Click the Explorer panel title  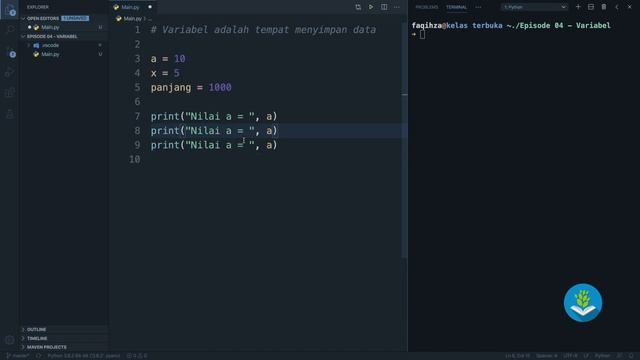click(x=38, y=7)
